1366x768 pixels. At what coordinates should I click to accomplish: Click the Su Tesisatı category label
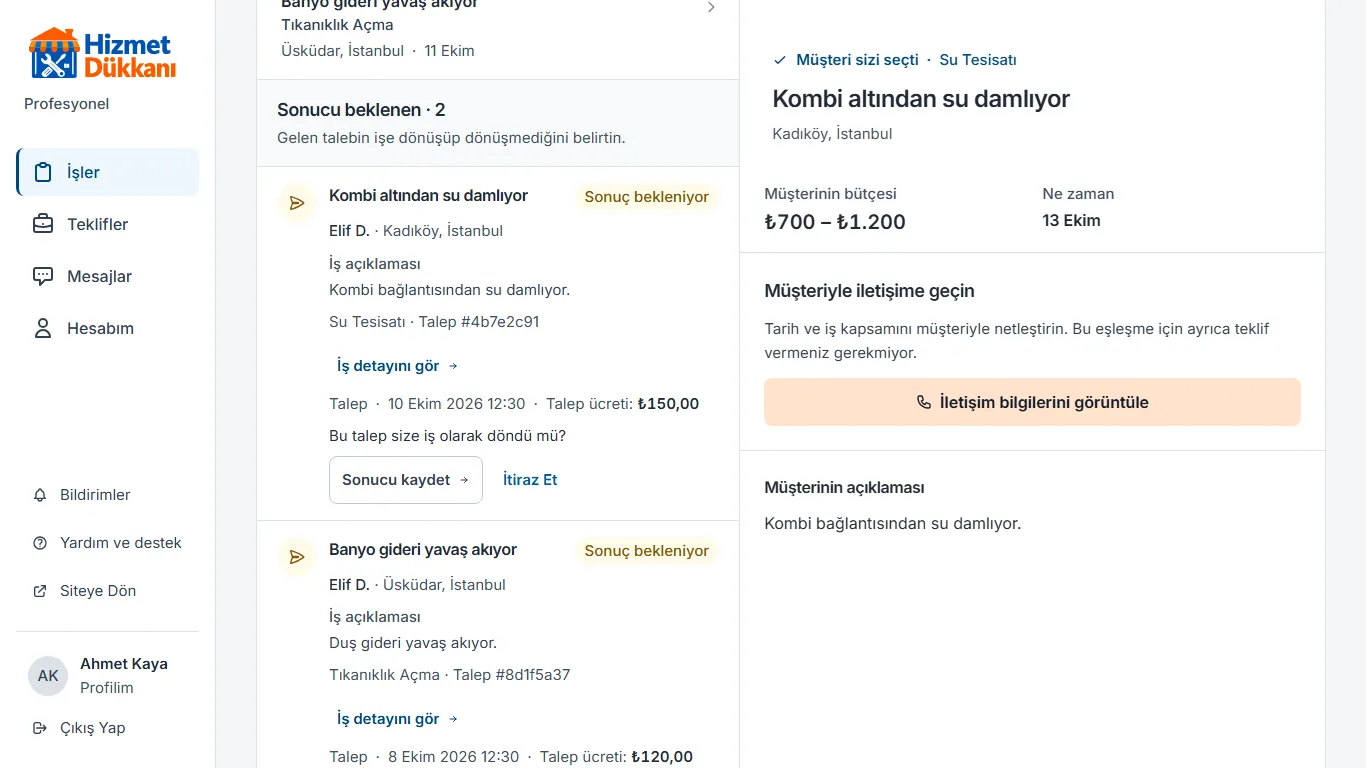[978, 60]
